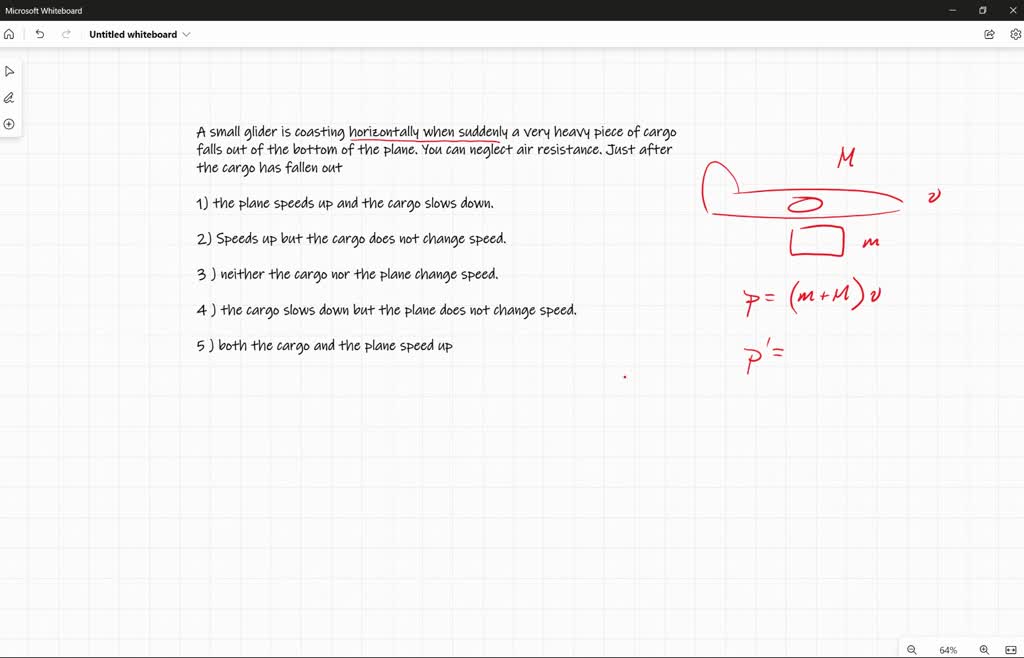Click the Untitled whiteboard title to rename
This screenshot has height=658, width=1024.
[x=135, y=33]
